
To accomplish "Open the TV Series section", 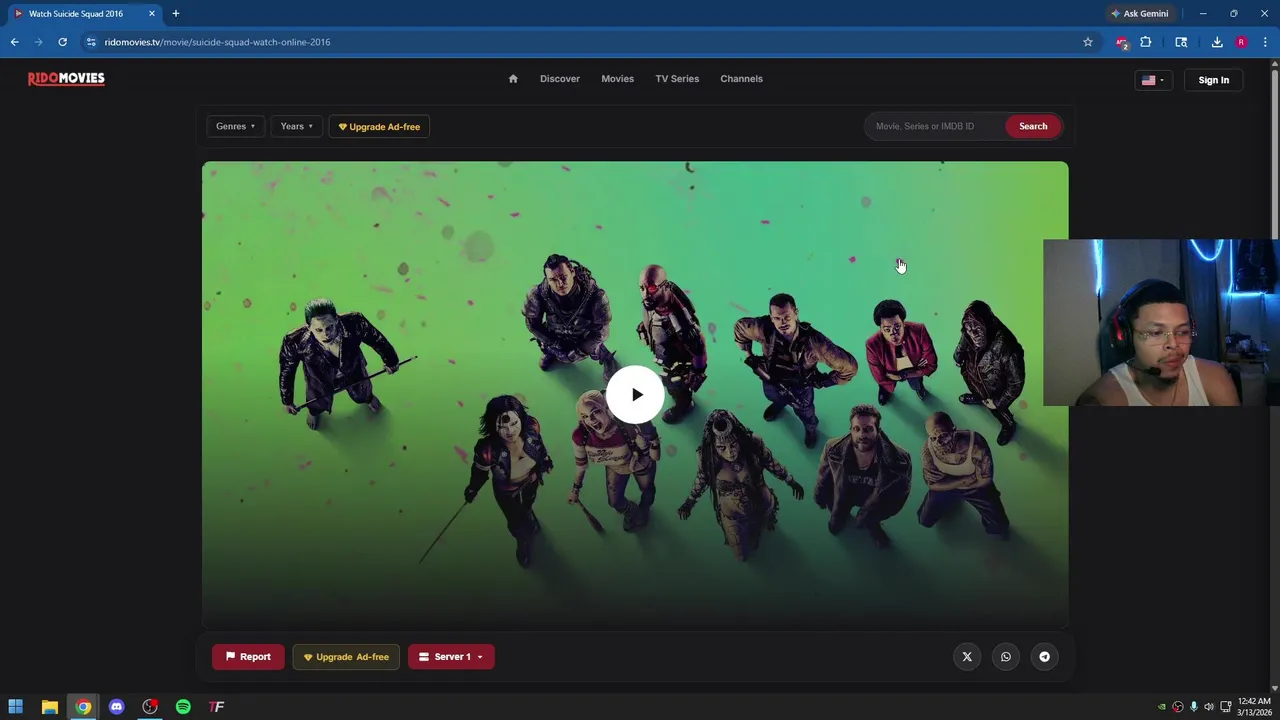I will (x=677, y=79).
